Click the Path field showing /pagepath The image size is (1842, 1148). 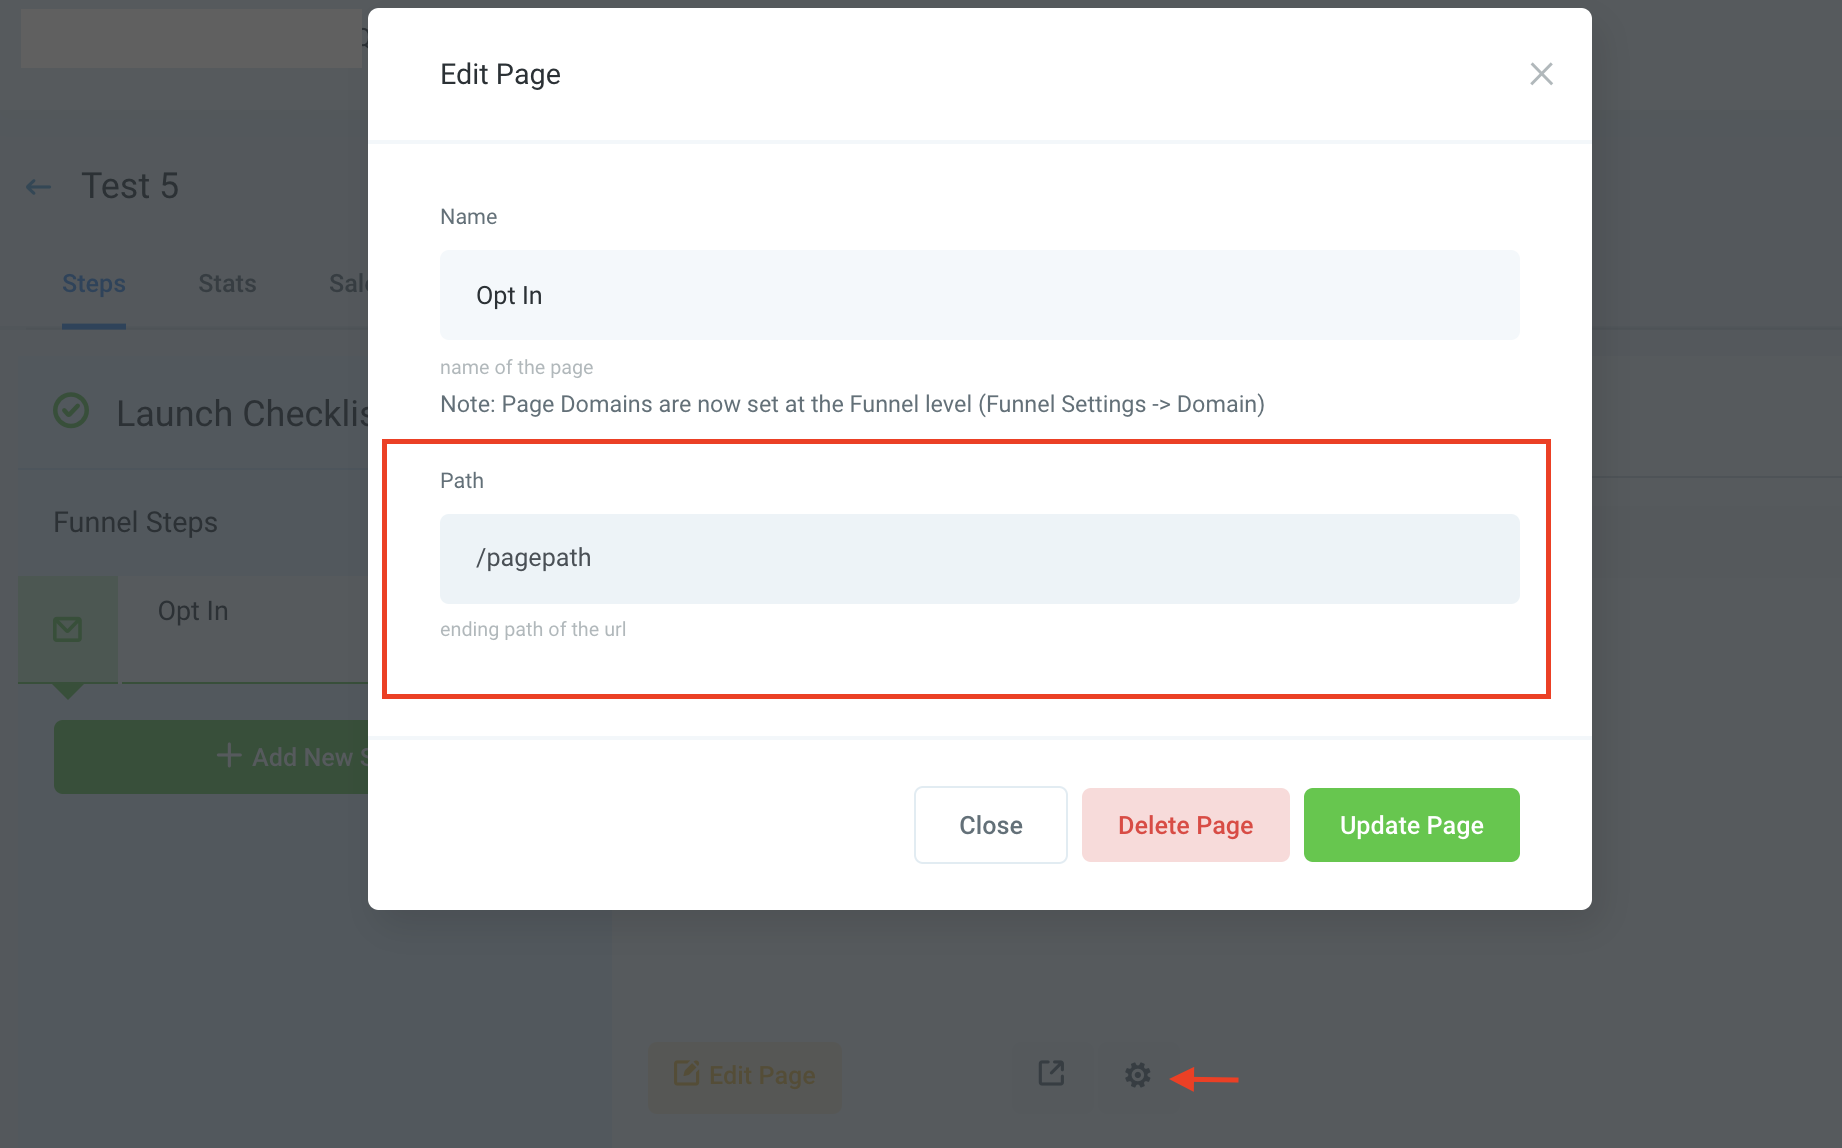pyautogui.click(x=979, y=558)
